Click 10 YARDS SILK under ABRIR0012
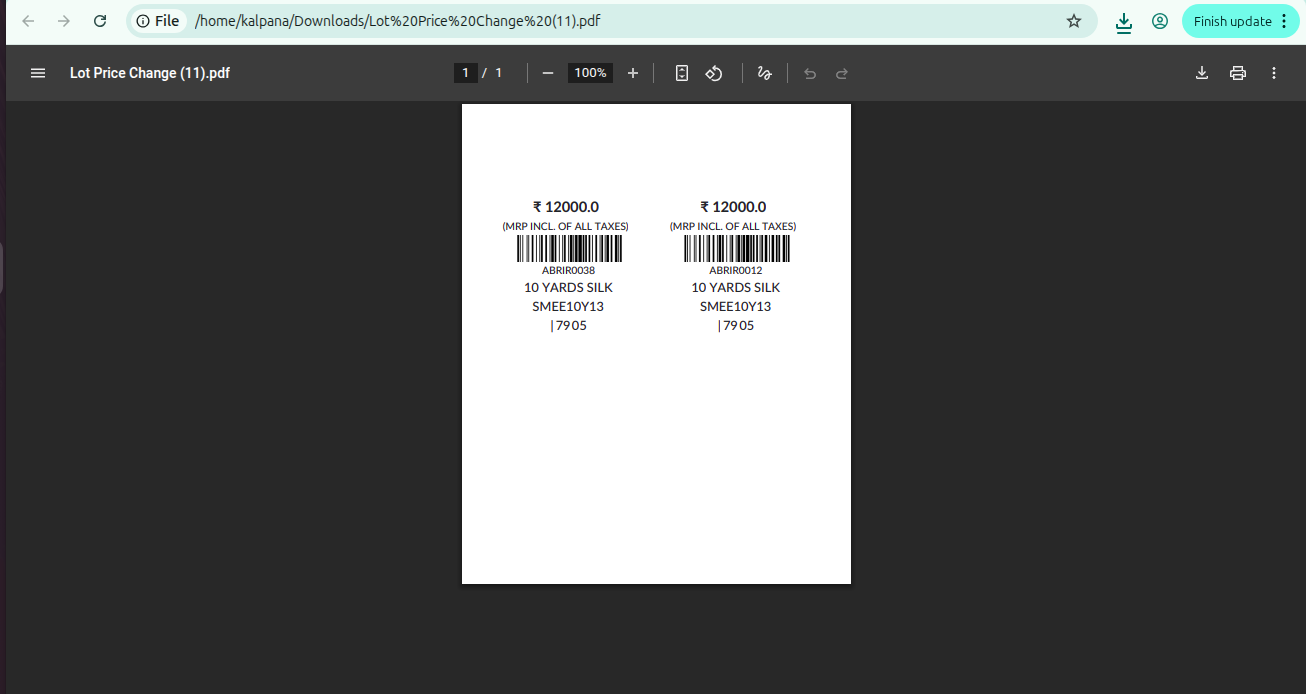This screenshot has width=1306, height=694. (x=736, y=288)
